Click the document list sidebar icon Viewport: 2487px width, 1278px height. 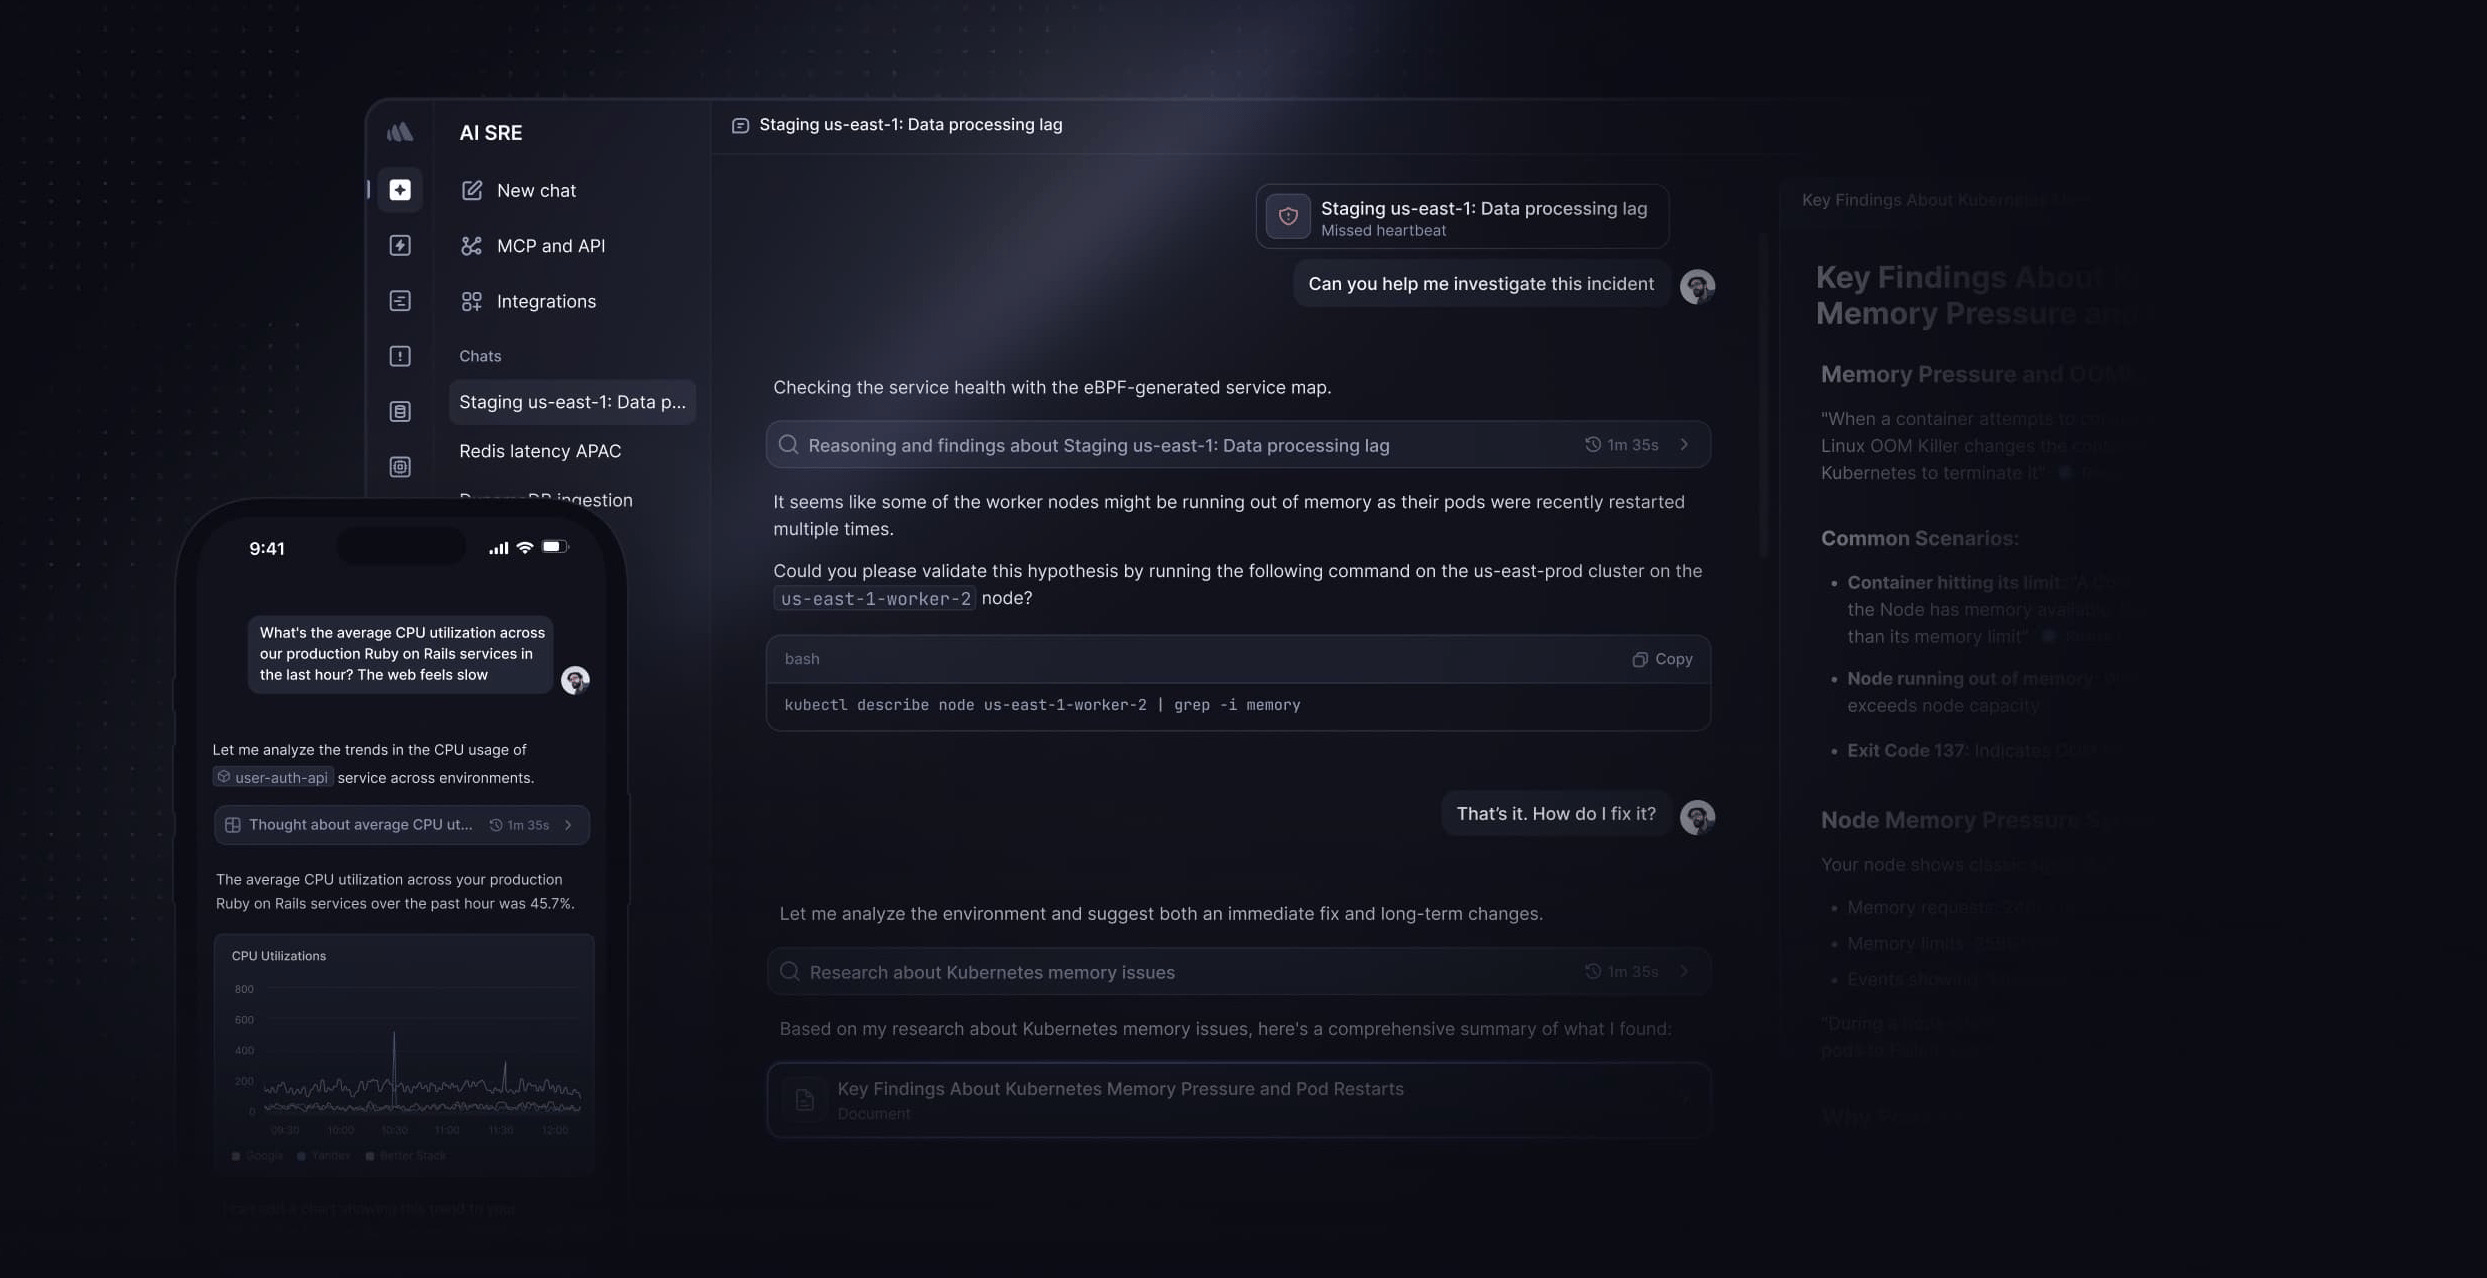[x=400, y=411]
